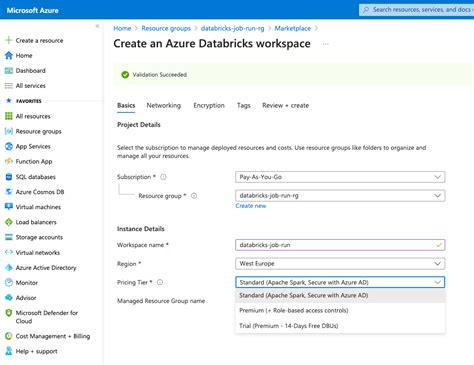Image resolution: width=474 pixels, height=365 pixels.
Task: Open the Storage accounts icon
Action: [9, 237]
